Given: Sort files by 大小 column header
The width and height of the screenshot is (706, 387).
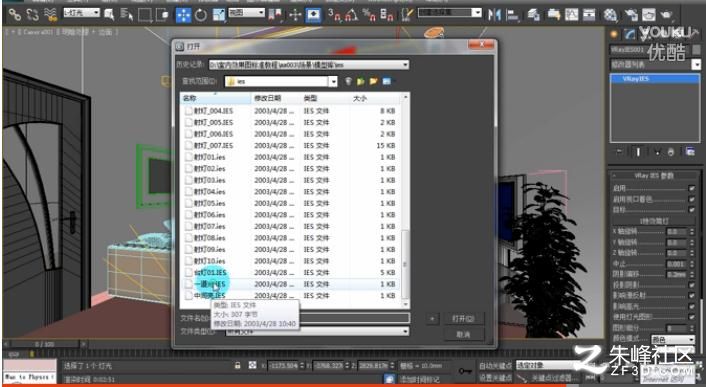Looking at the screenshot, I should [375, 98].
